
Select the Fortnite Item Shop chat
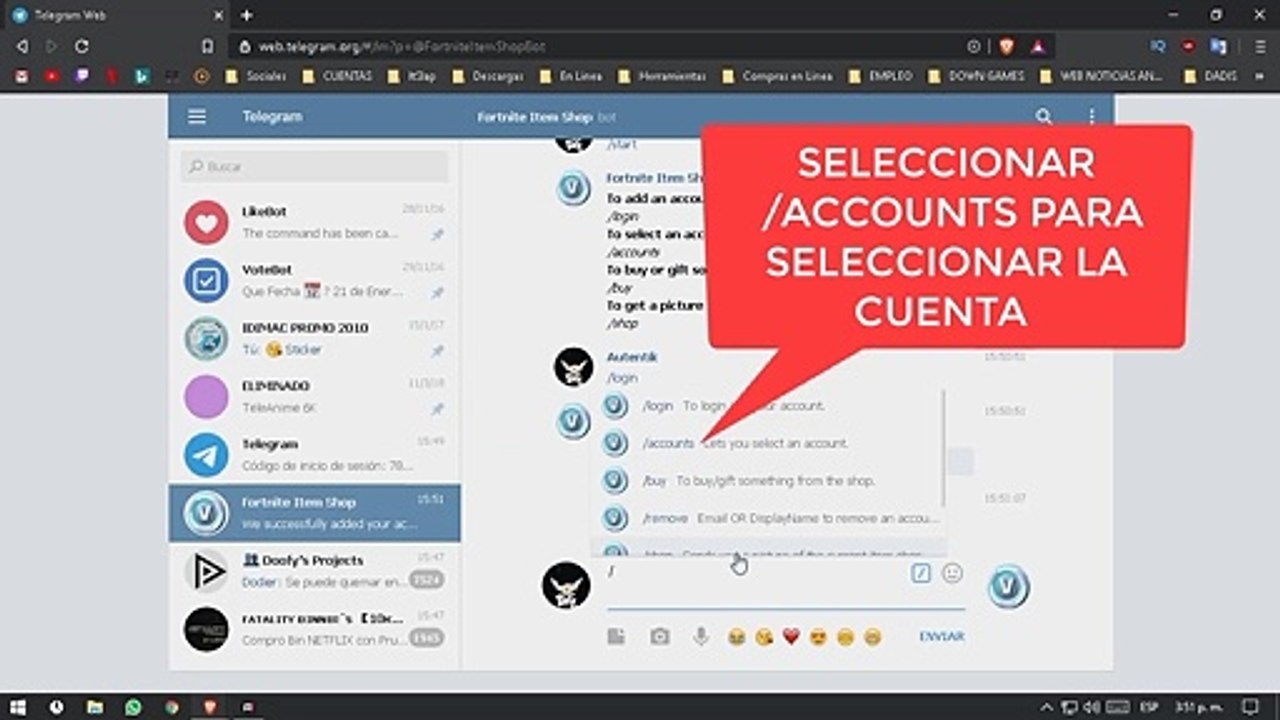[314, 512]
